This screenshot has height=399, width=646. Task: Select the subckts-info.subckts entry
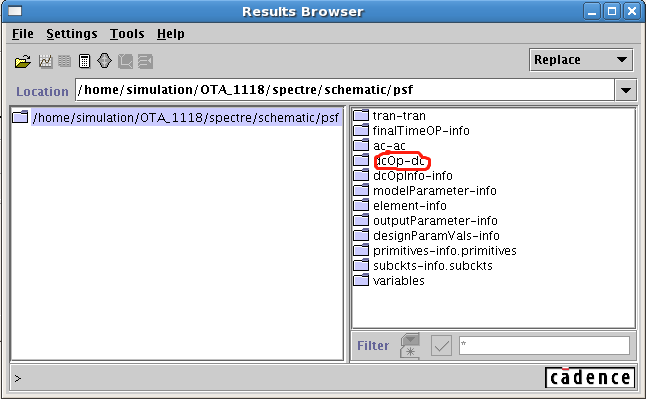click(x=433, y=265)
